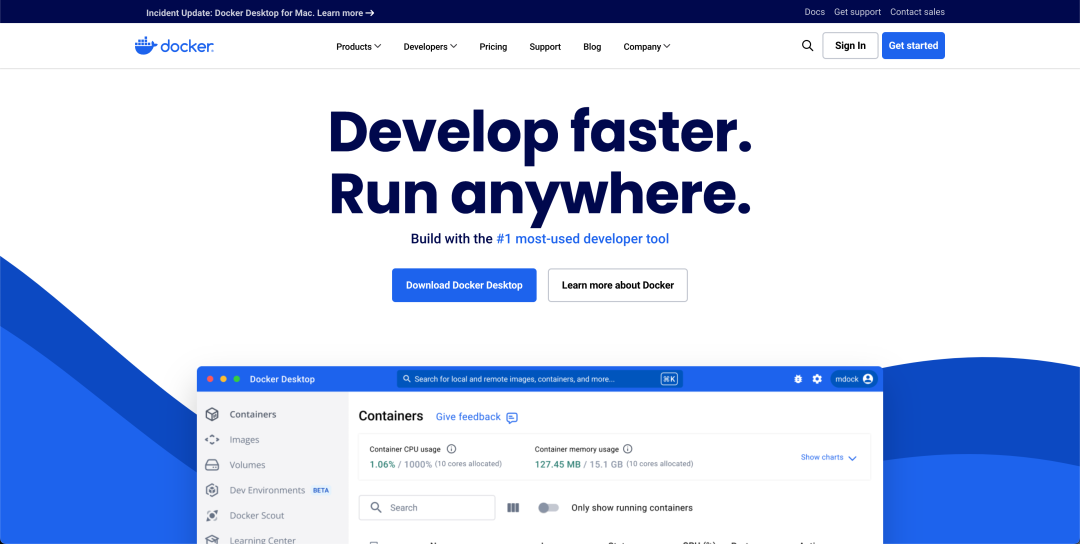Click the Docker Scout icon in sidebar

(x=212, y=515)
